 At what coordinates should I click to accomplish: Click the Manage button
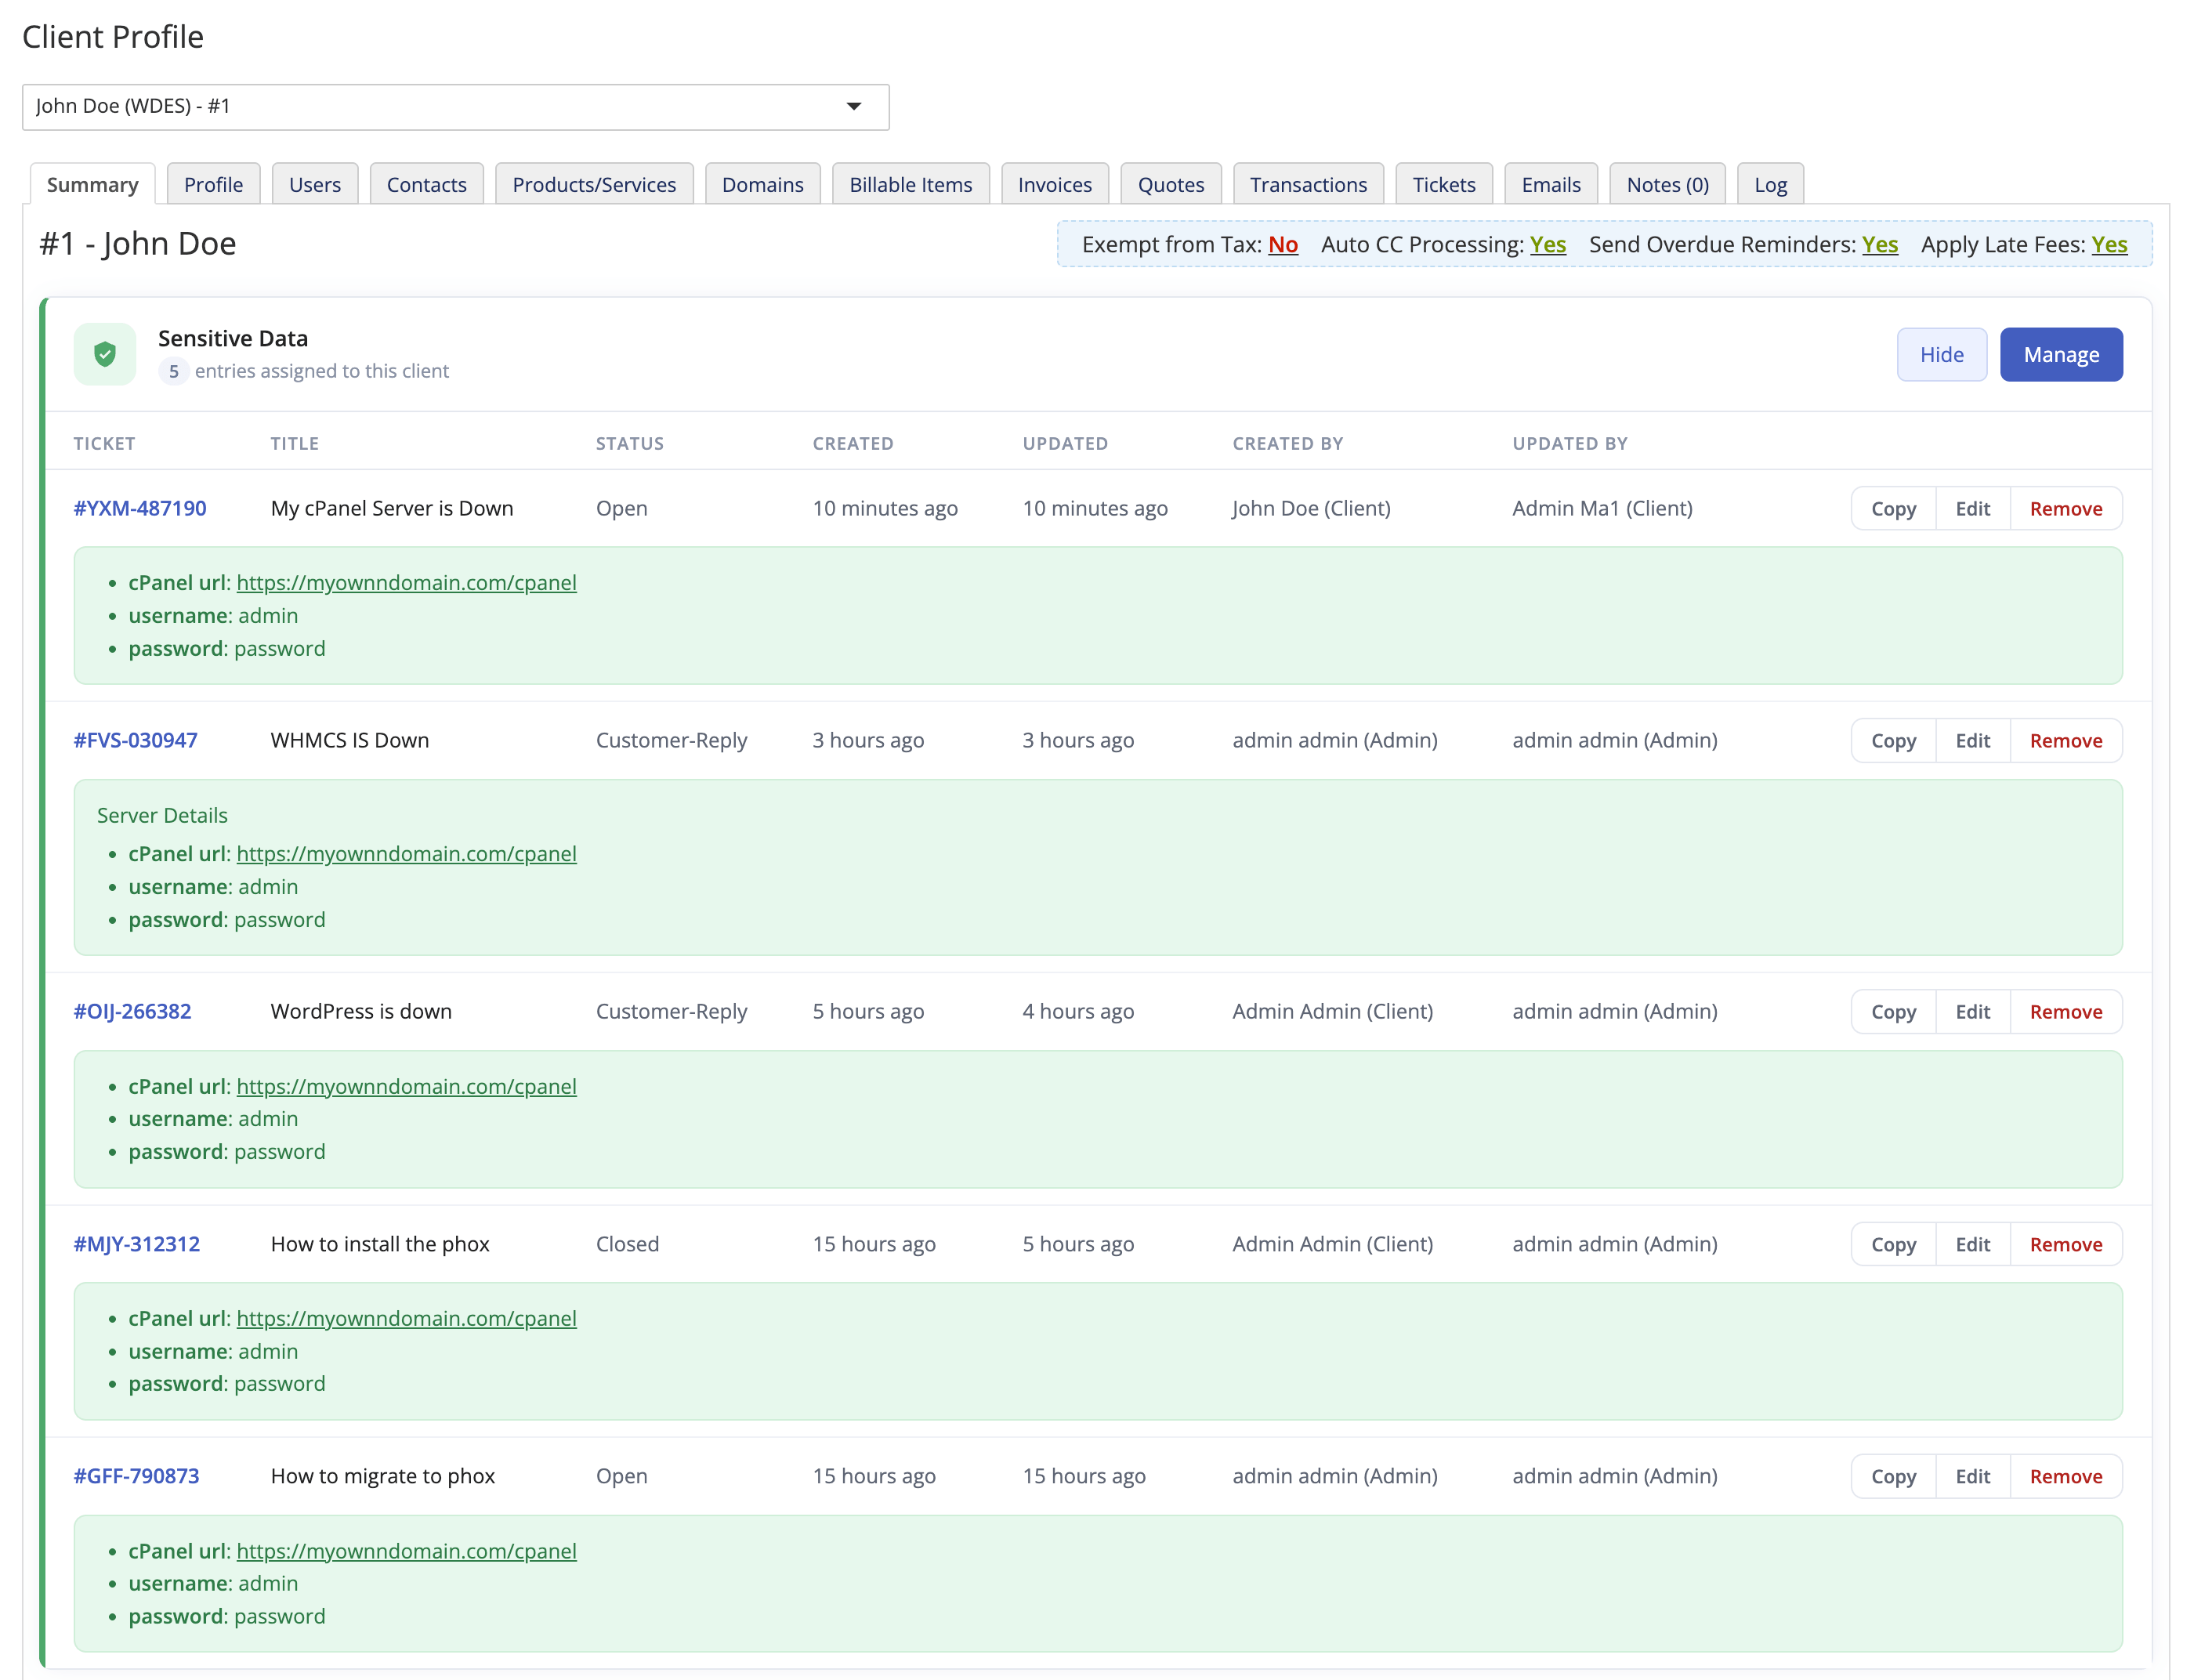pyautogui.click(x=2061, y=355)
